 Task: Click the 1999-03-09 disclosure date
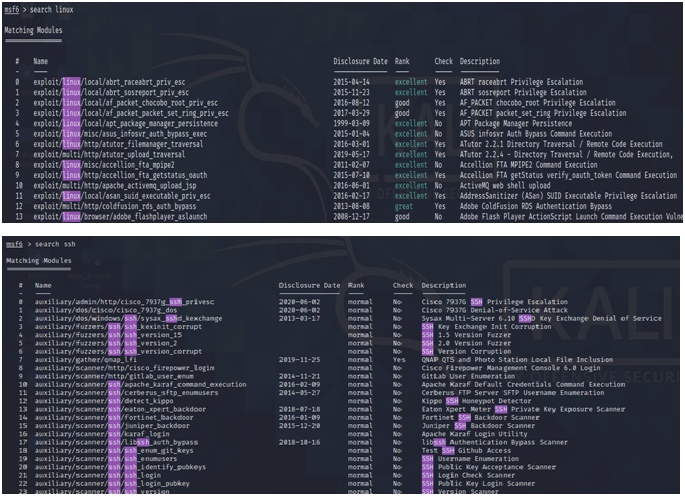(351, 124)
